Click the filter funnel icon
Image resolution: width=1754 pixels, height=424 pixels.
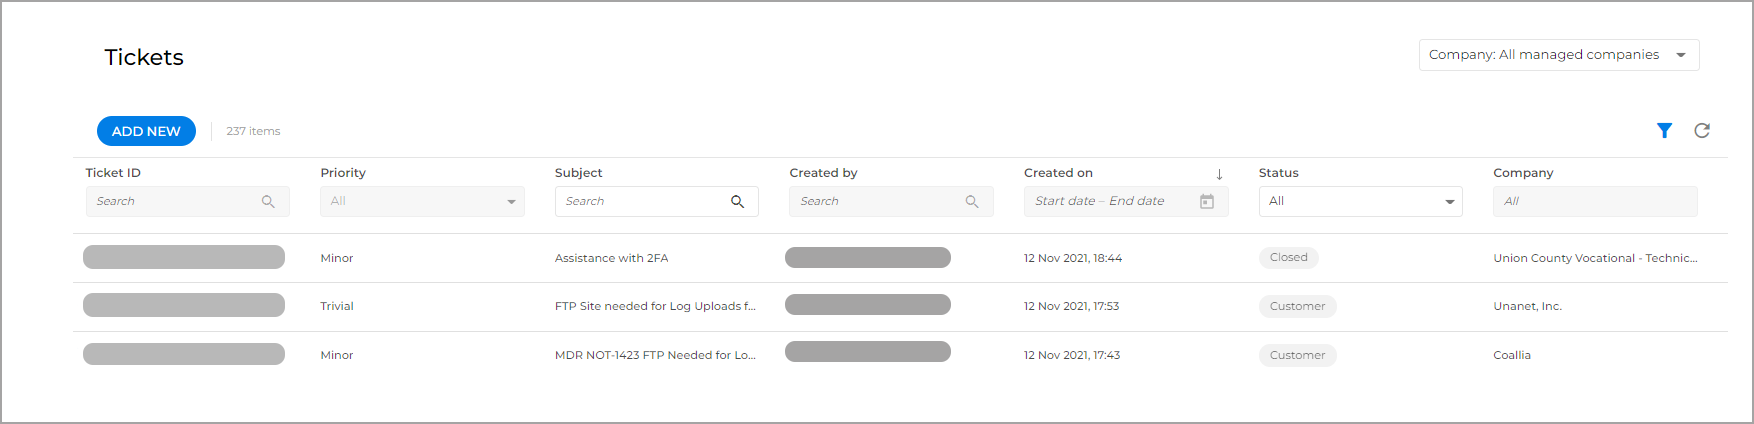[1664, 131]
